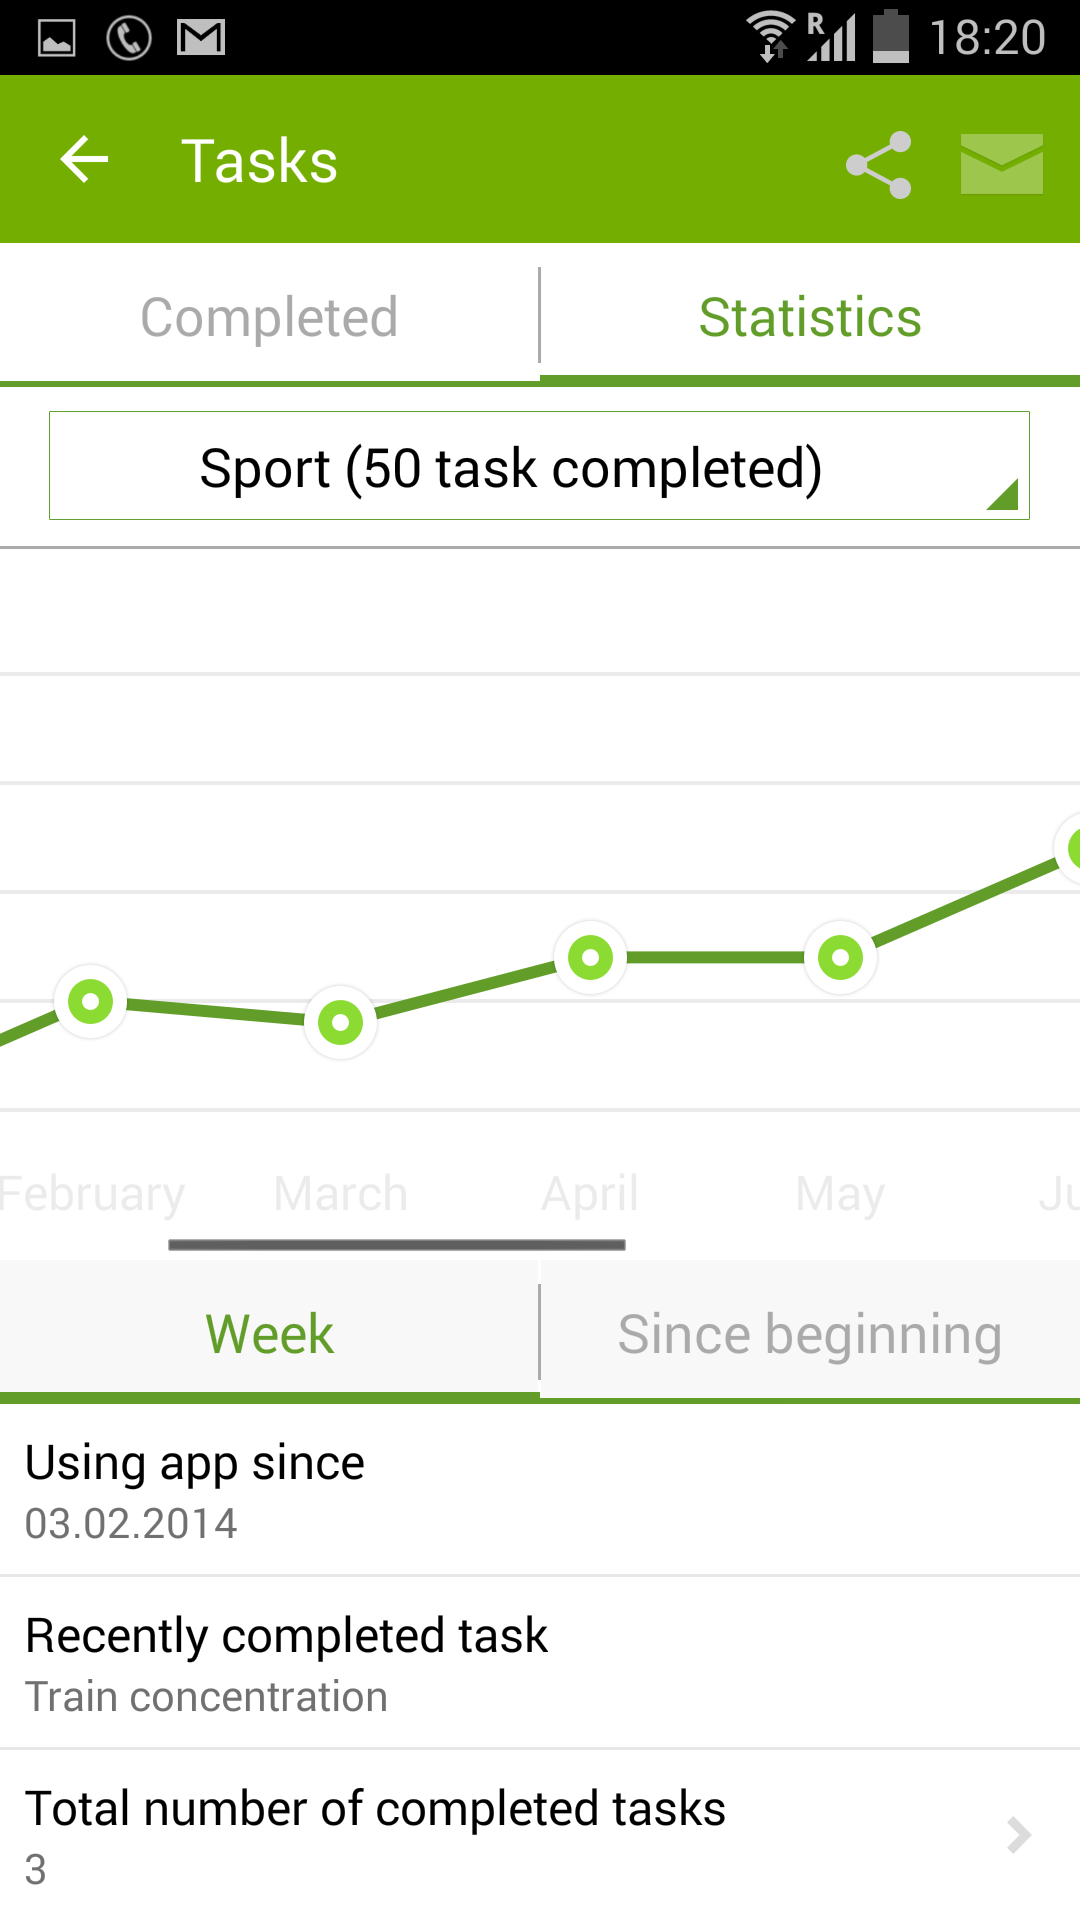This screenshot has height=1920, width=1080.
Task: Switch chart view to Week
Action: click(269, 1333)
